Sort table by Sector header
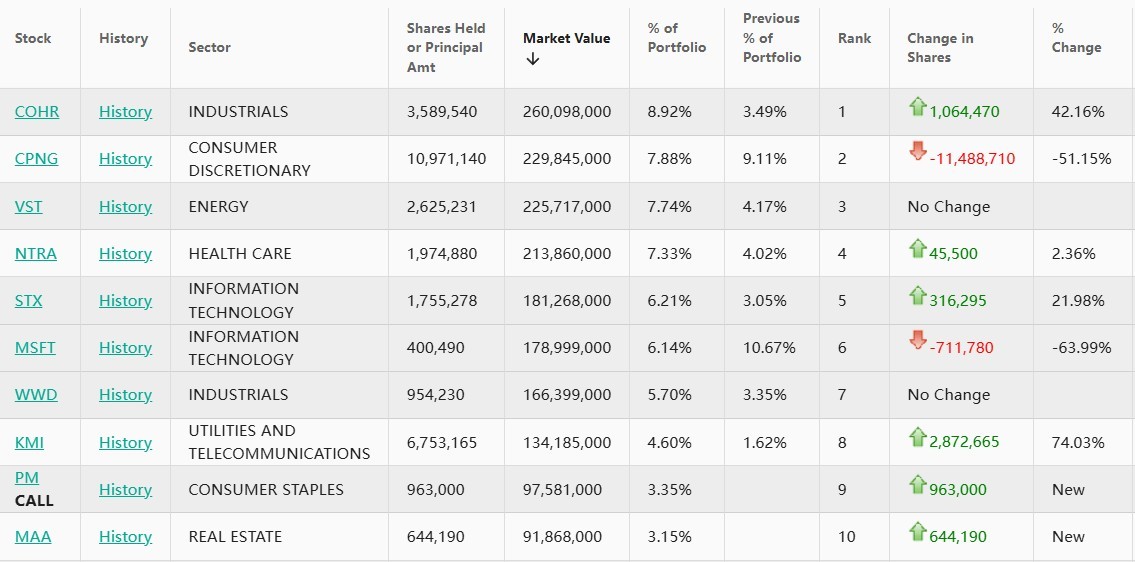This screenshot has height=562, width=1135. tap(209, 47)
